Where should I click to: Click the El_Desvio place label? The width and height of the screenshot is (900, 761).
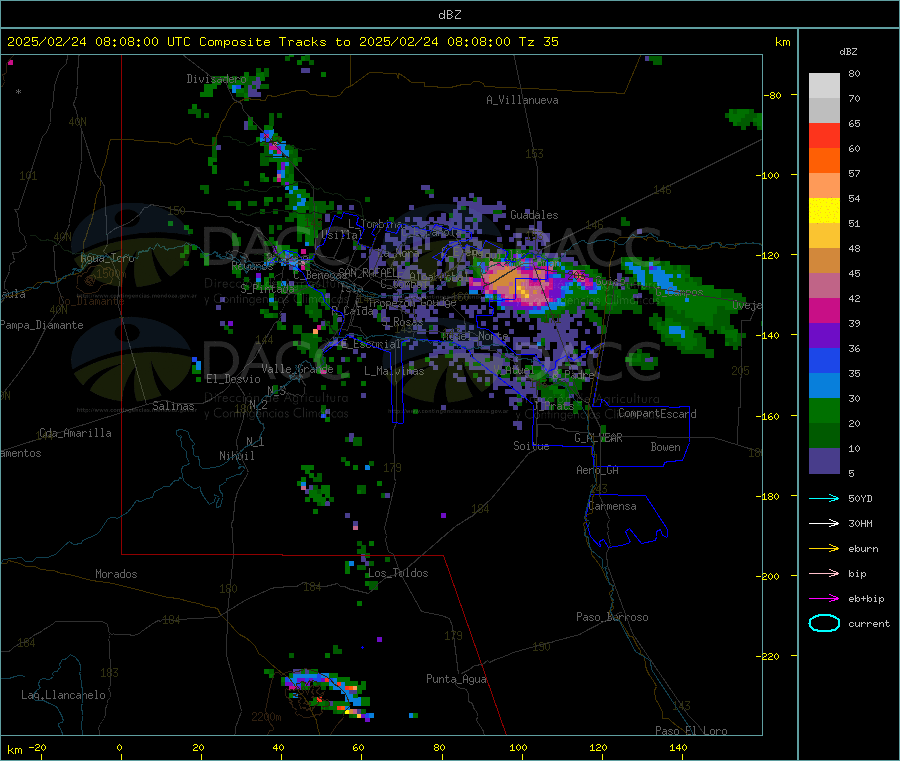click(x=233, y=379)
